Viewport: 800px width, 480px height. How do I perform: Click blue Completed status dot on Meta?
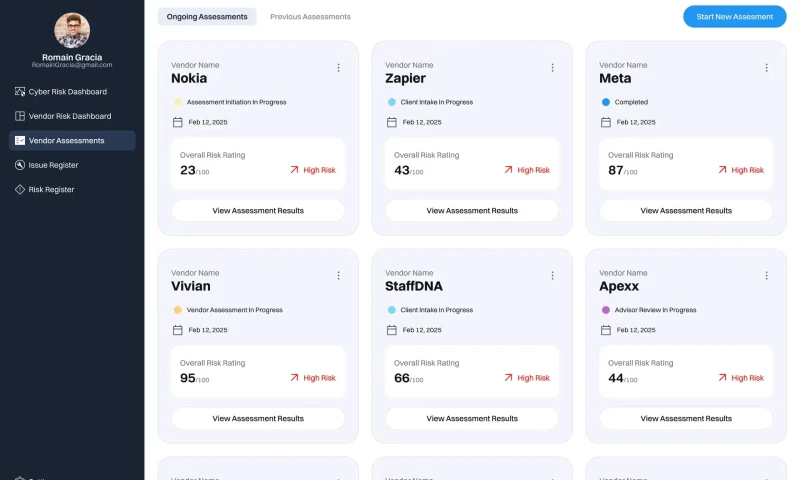606,102
